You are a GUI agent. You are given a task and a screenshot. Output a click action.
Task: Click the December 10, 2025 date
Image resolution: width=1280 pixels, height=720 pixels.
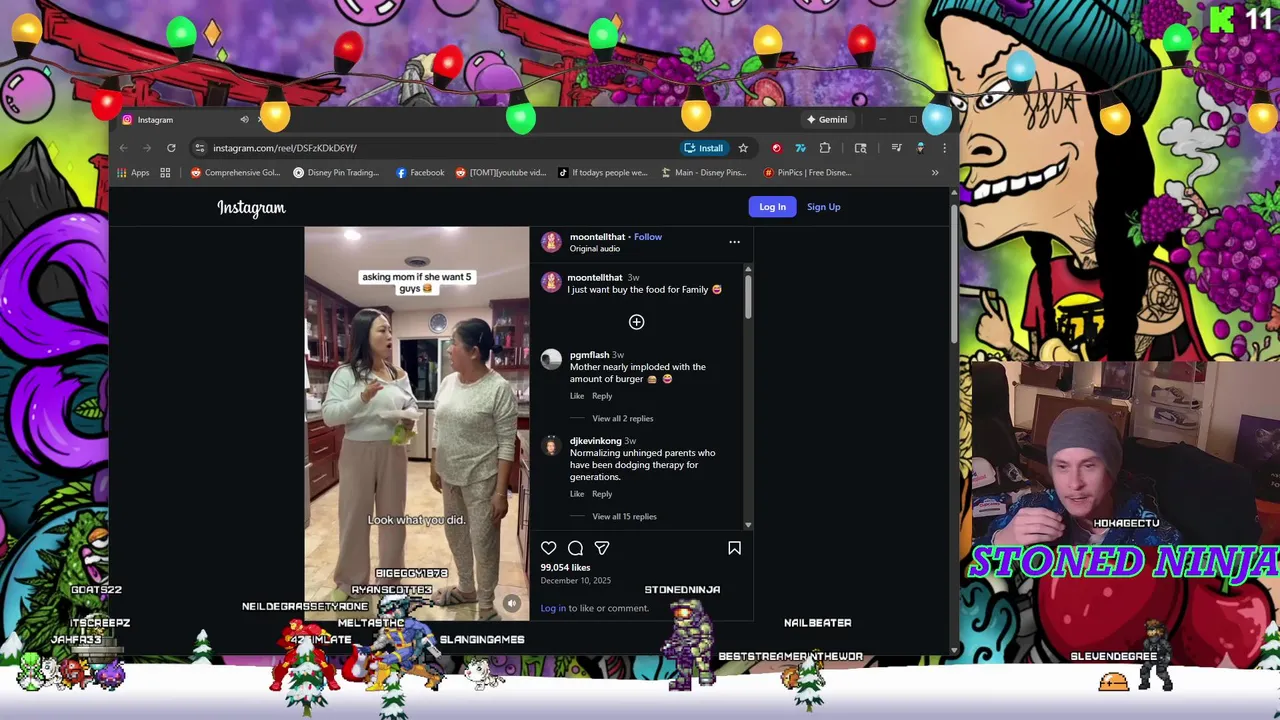[575, 581]
